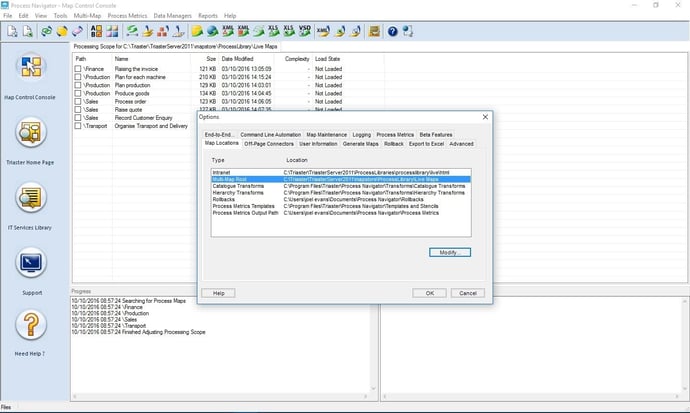Click the AB letters toolbar icon
This screenshot has height=413, width=690.
[x=96, y=31]
